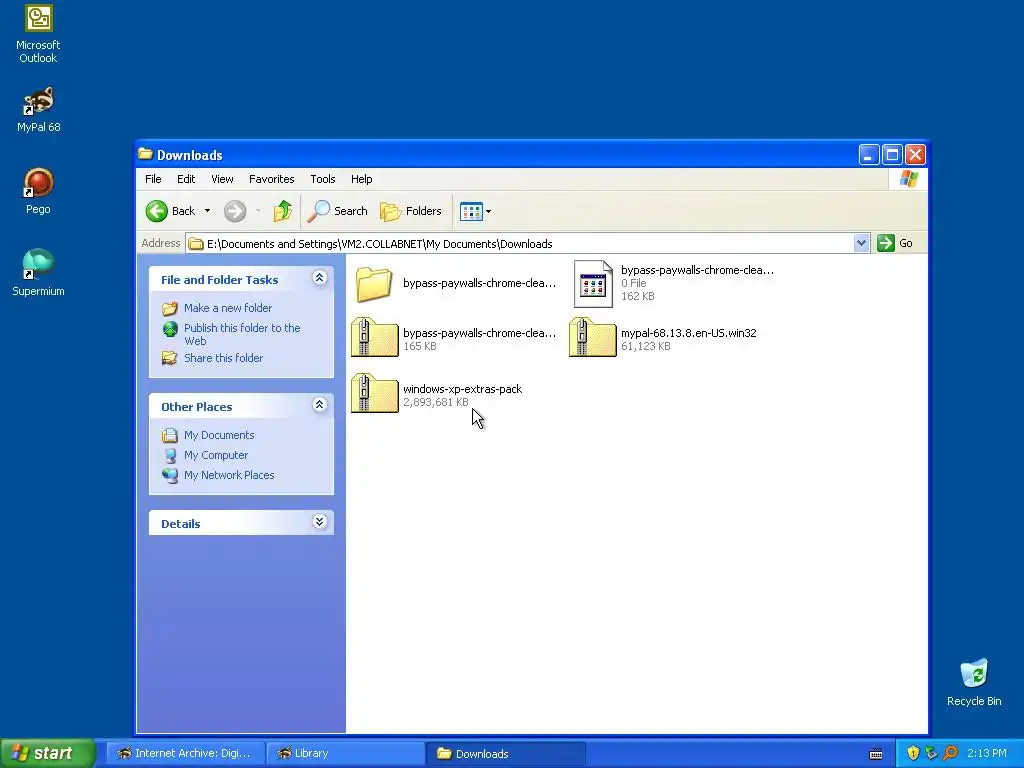The height and width of the screenshot is (768, 1024).
Task: Click the Views icon in toolbar
Action: coord(471,211)
